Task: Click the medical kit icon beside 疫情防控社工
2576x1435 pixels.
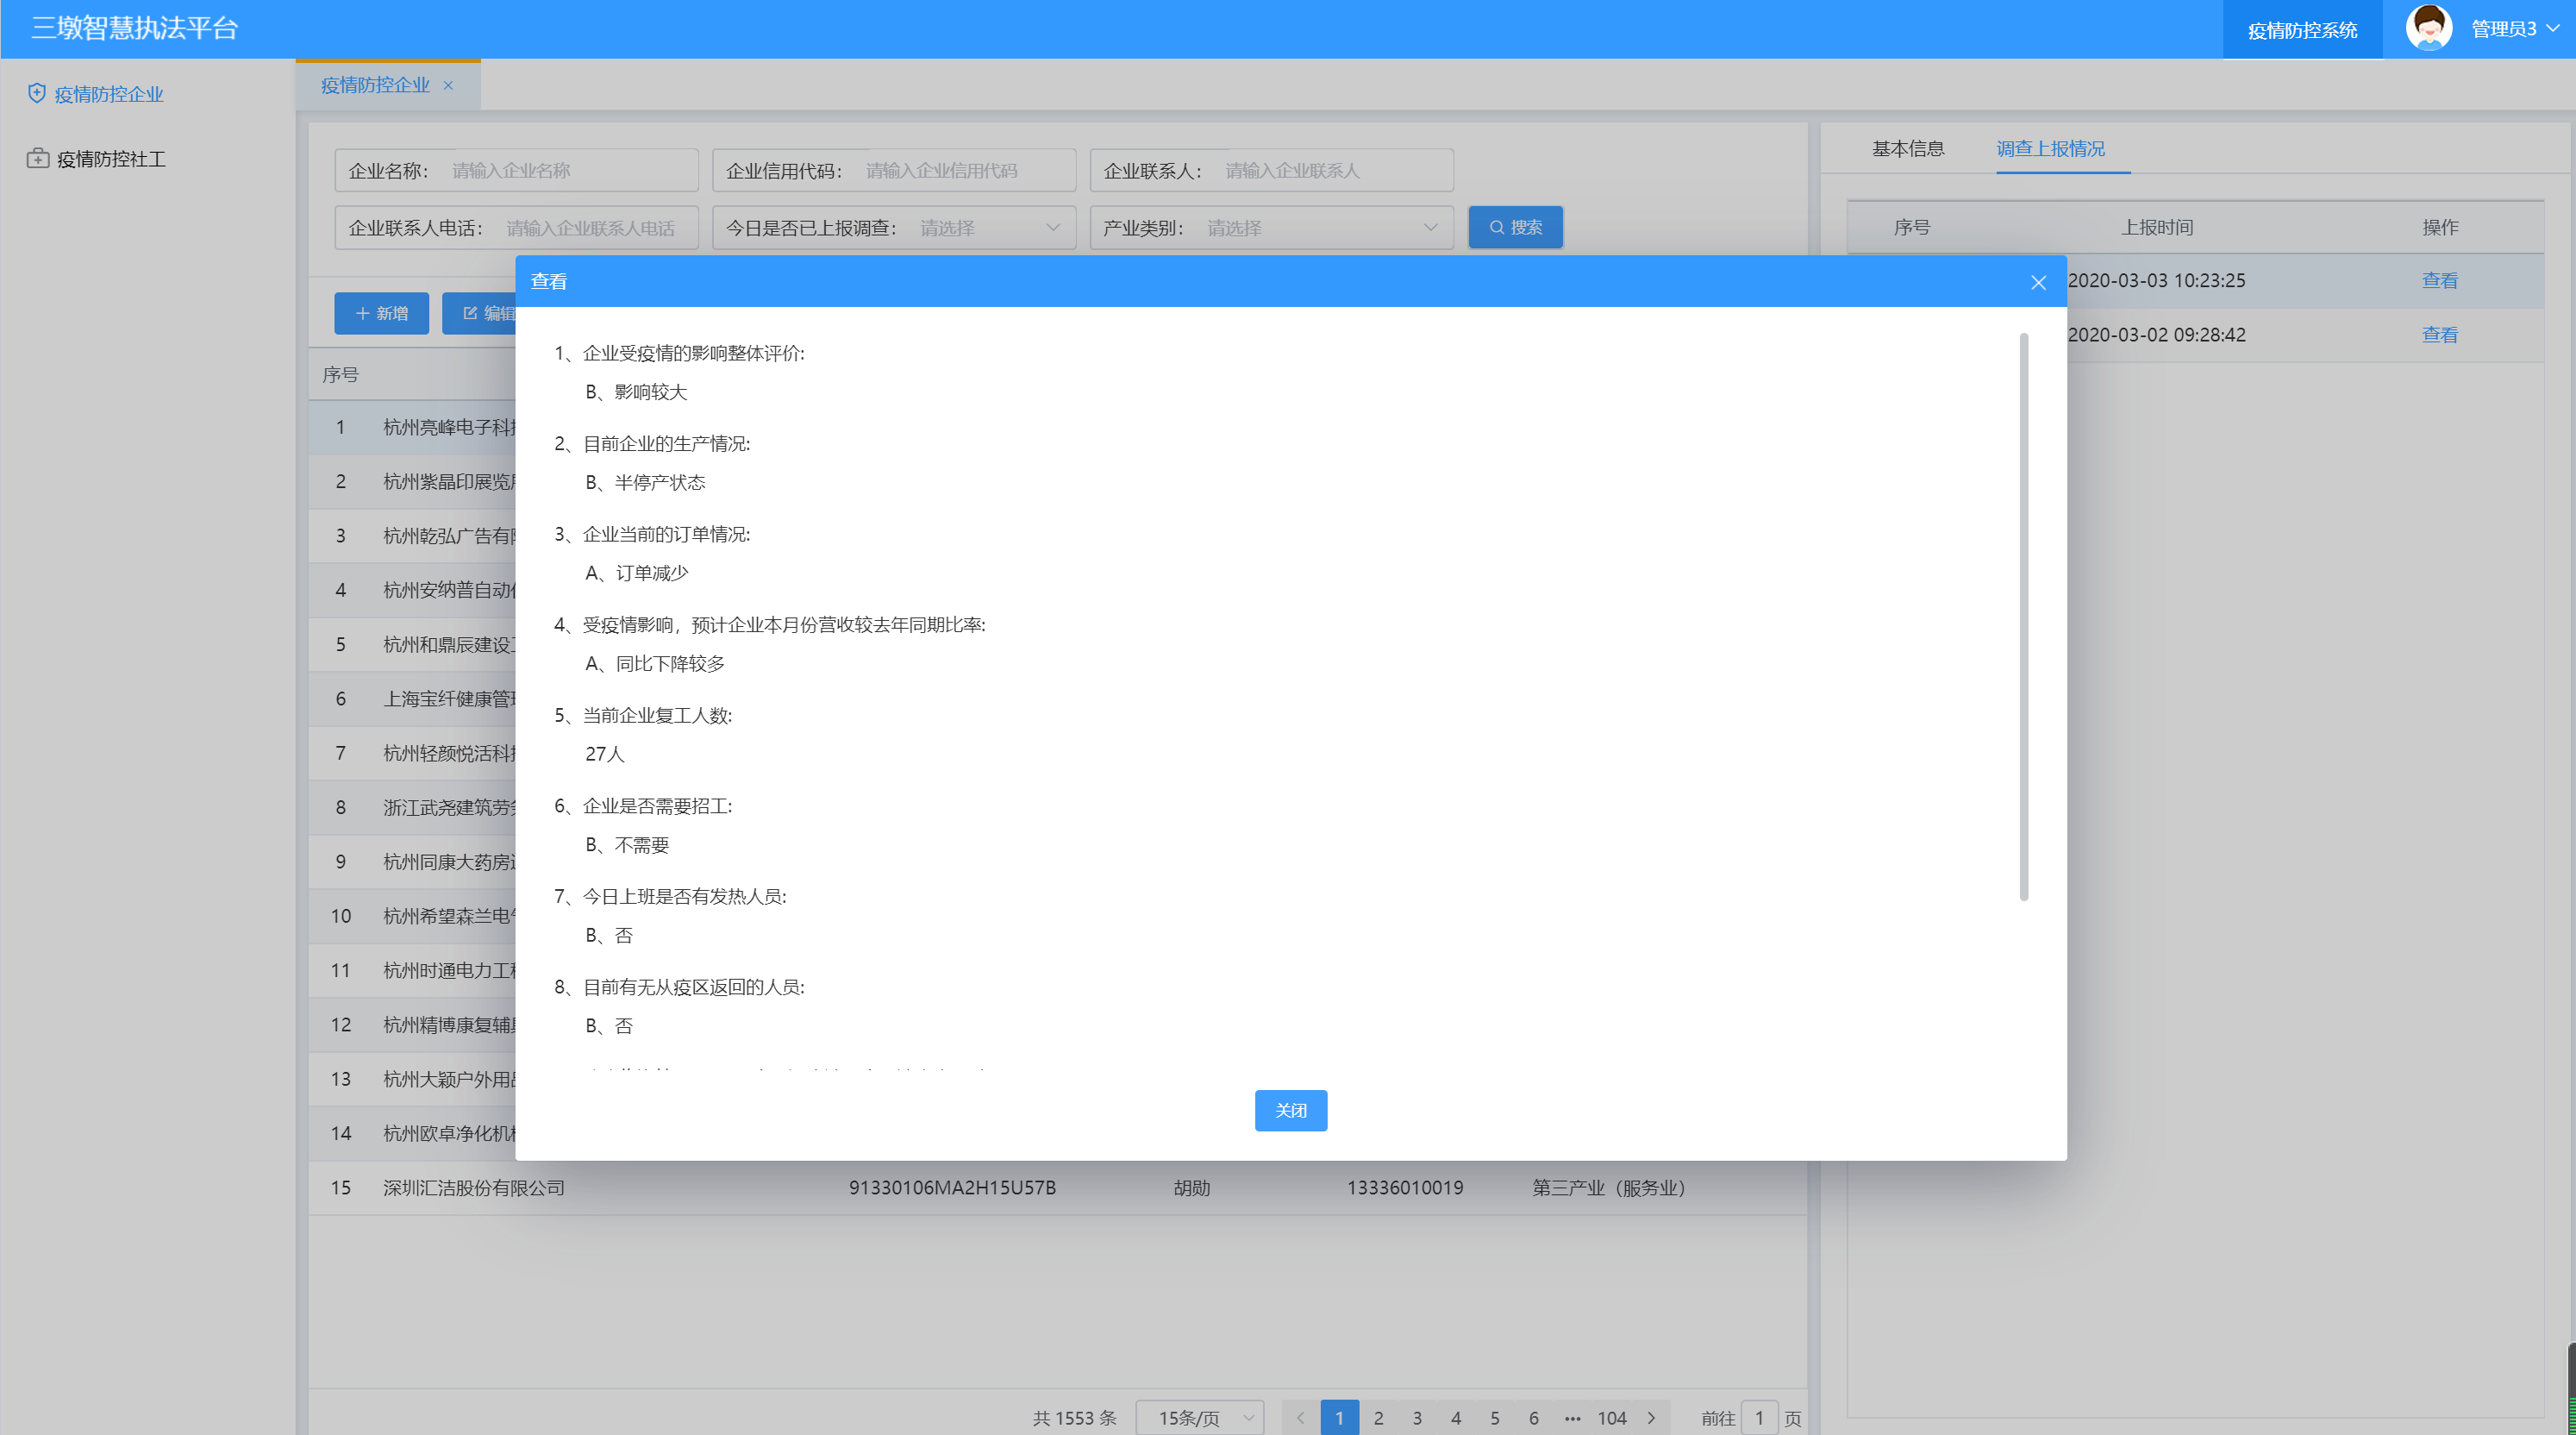Action: click(37, 158)
